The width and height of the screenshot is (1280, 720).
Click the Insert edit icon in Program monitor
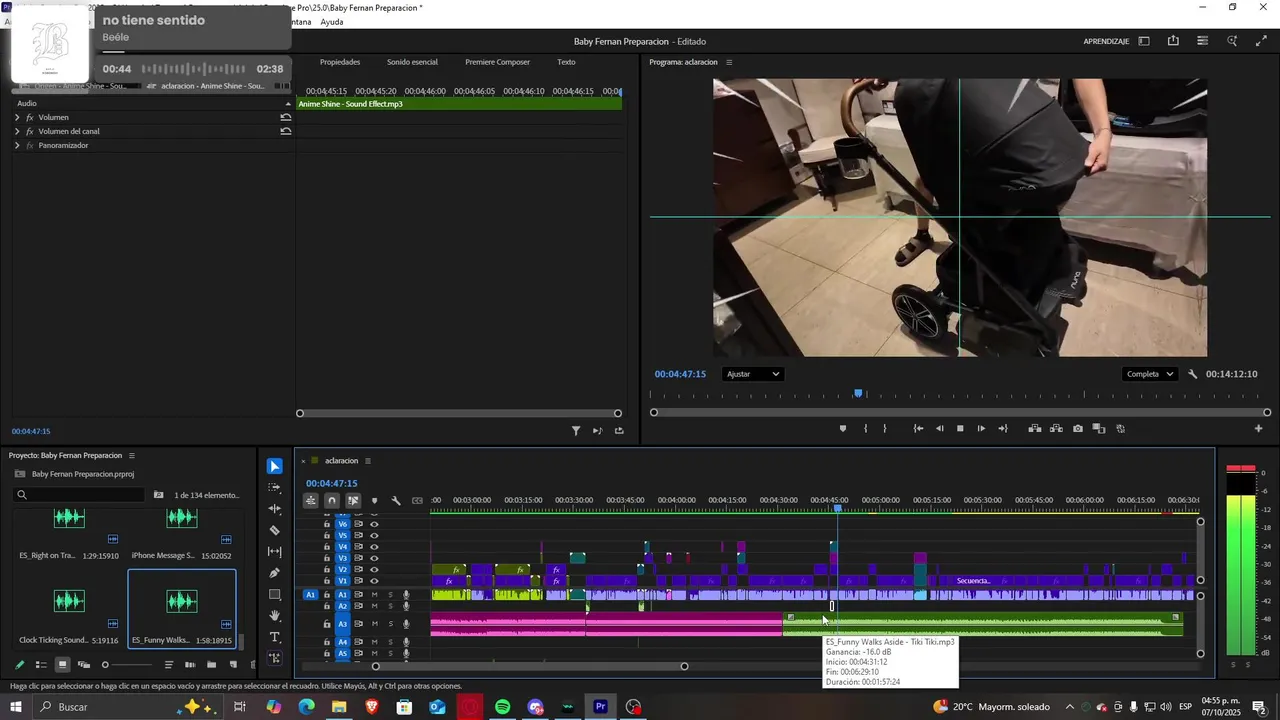[1035, 428]
